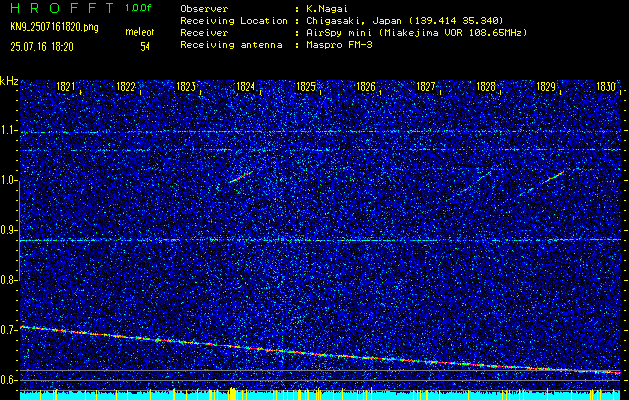Click the 0.9 kHz axis label

click(x=8, y=230)
